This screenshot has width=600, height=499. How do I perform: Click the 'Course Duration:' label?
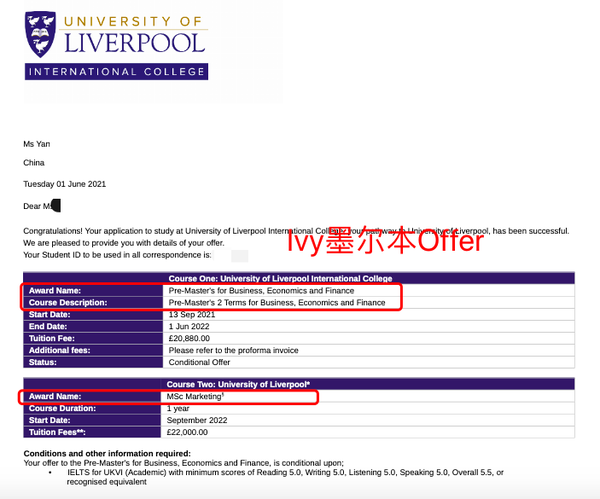point(62,408)
